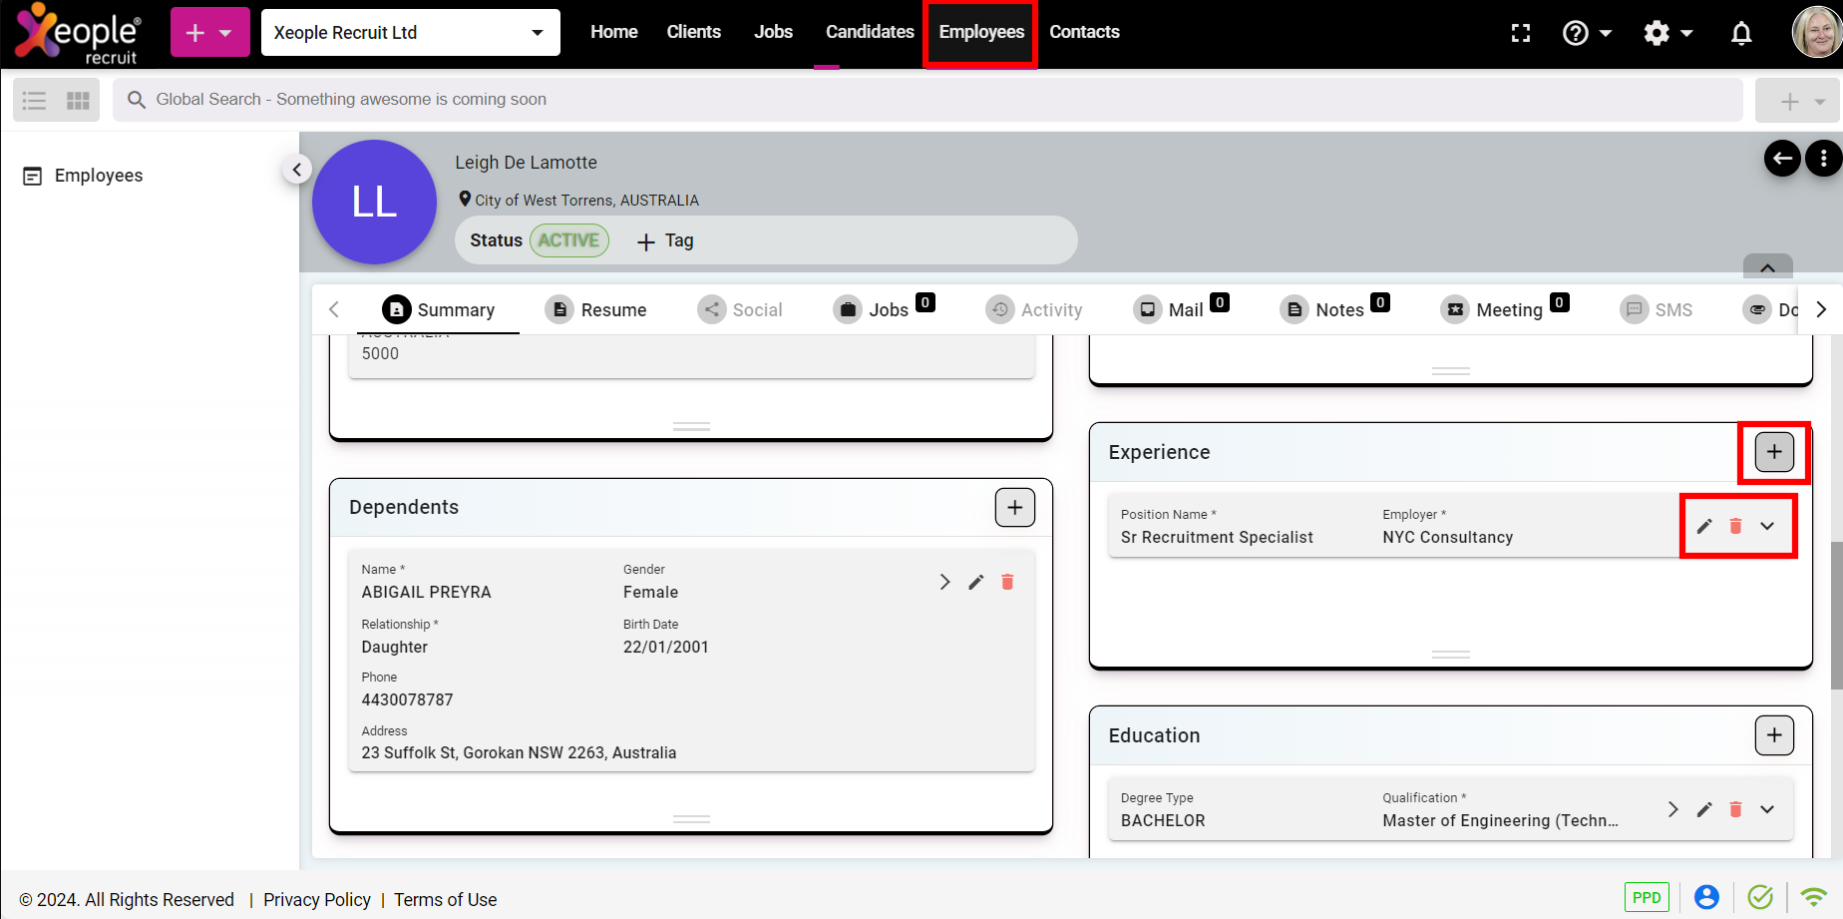This screenshot has width=1843, height=919.
Task: Switch to the Activity tab
Action: point(1034,310)
